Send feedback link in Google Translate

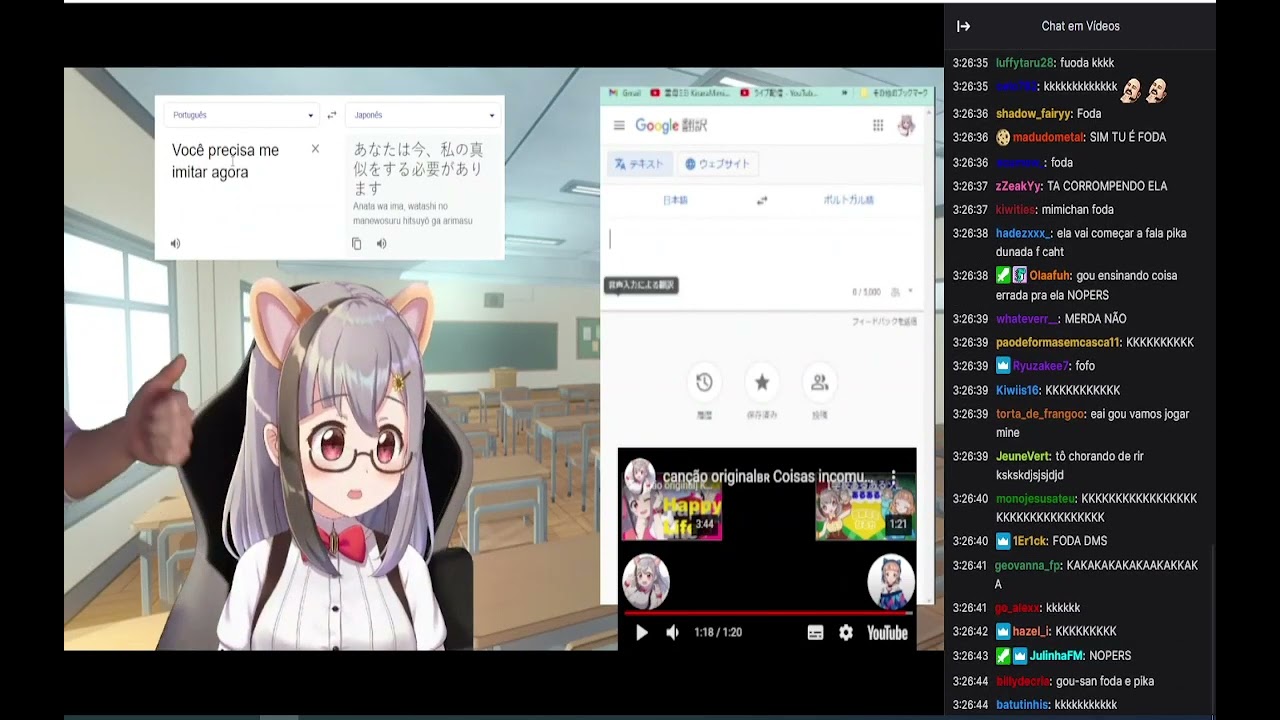884,321
